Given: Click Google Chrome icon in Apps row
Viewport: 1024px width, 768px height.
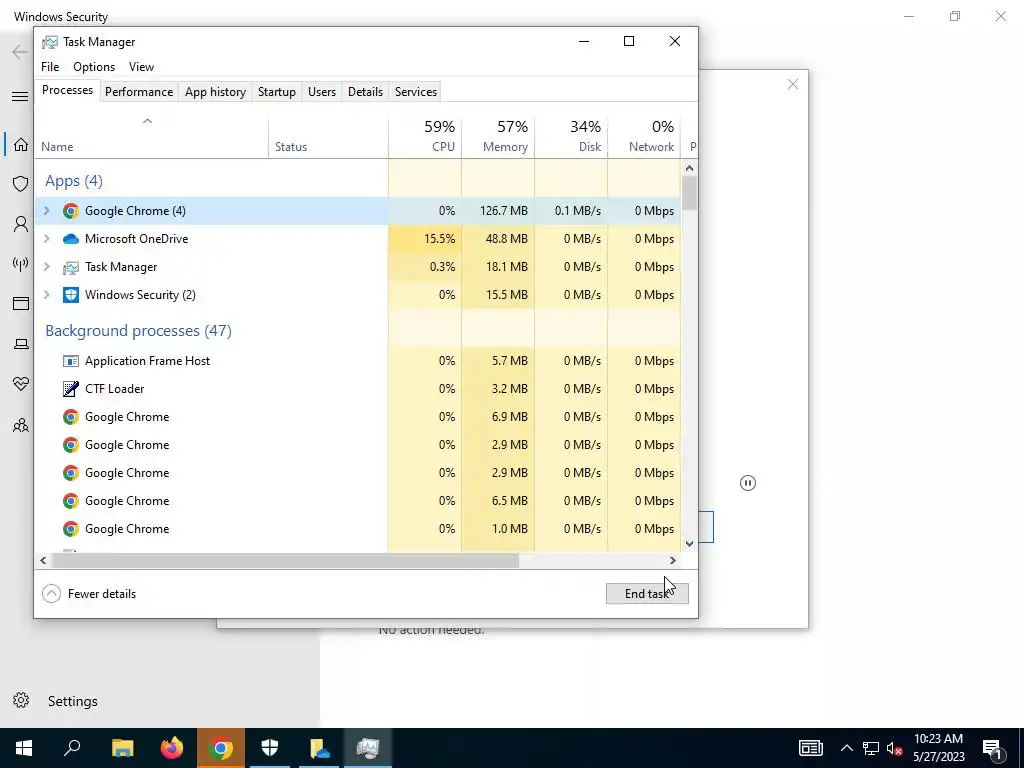Looking at the screenshot, I should pyautogui.click(x=71, y=211).
